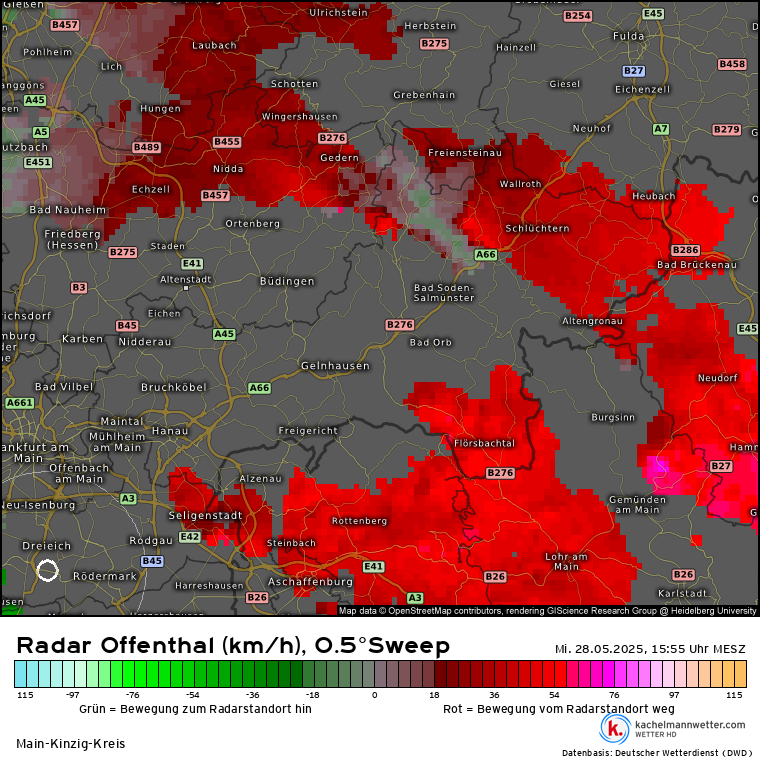The width and height of the screenshot is (760, 760).
Task: Click the A66 shield near Gelnhausen
Action: click(x=259, y=388)
